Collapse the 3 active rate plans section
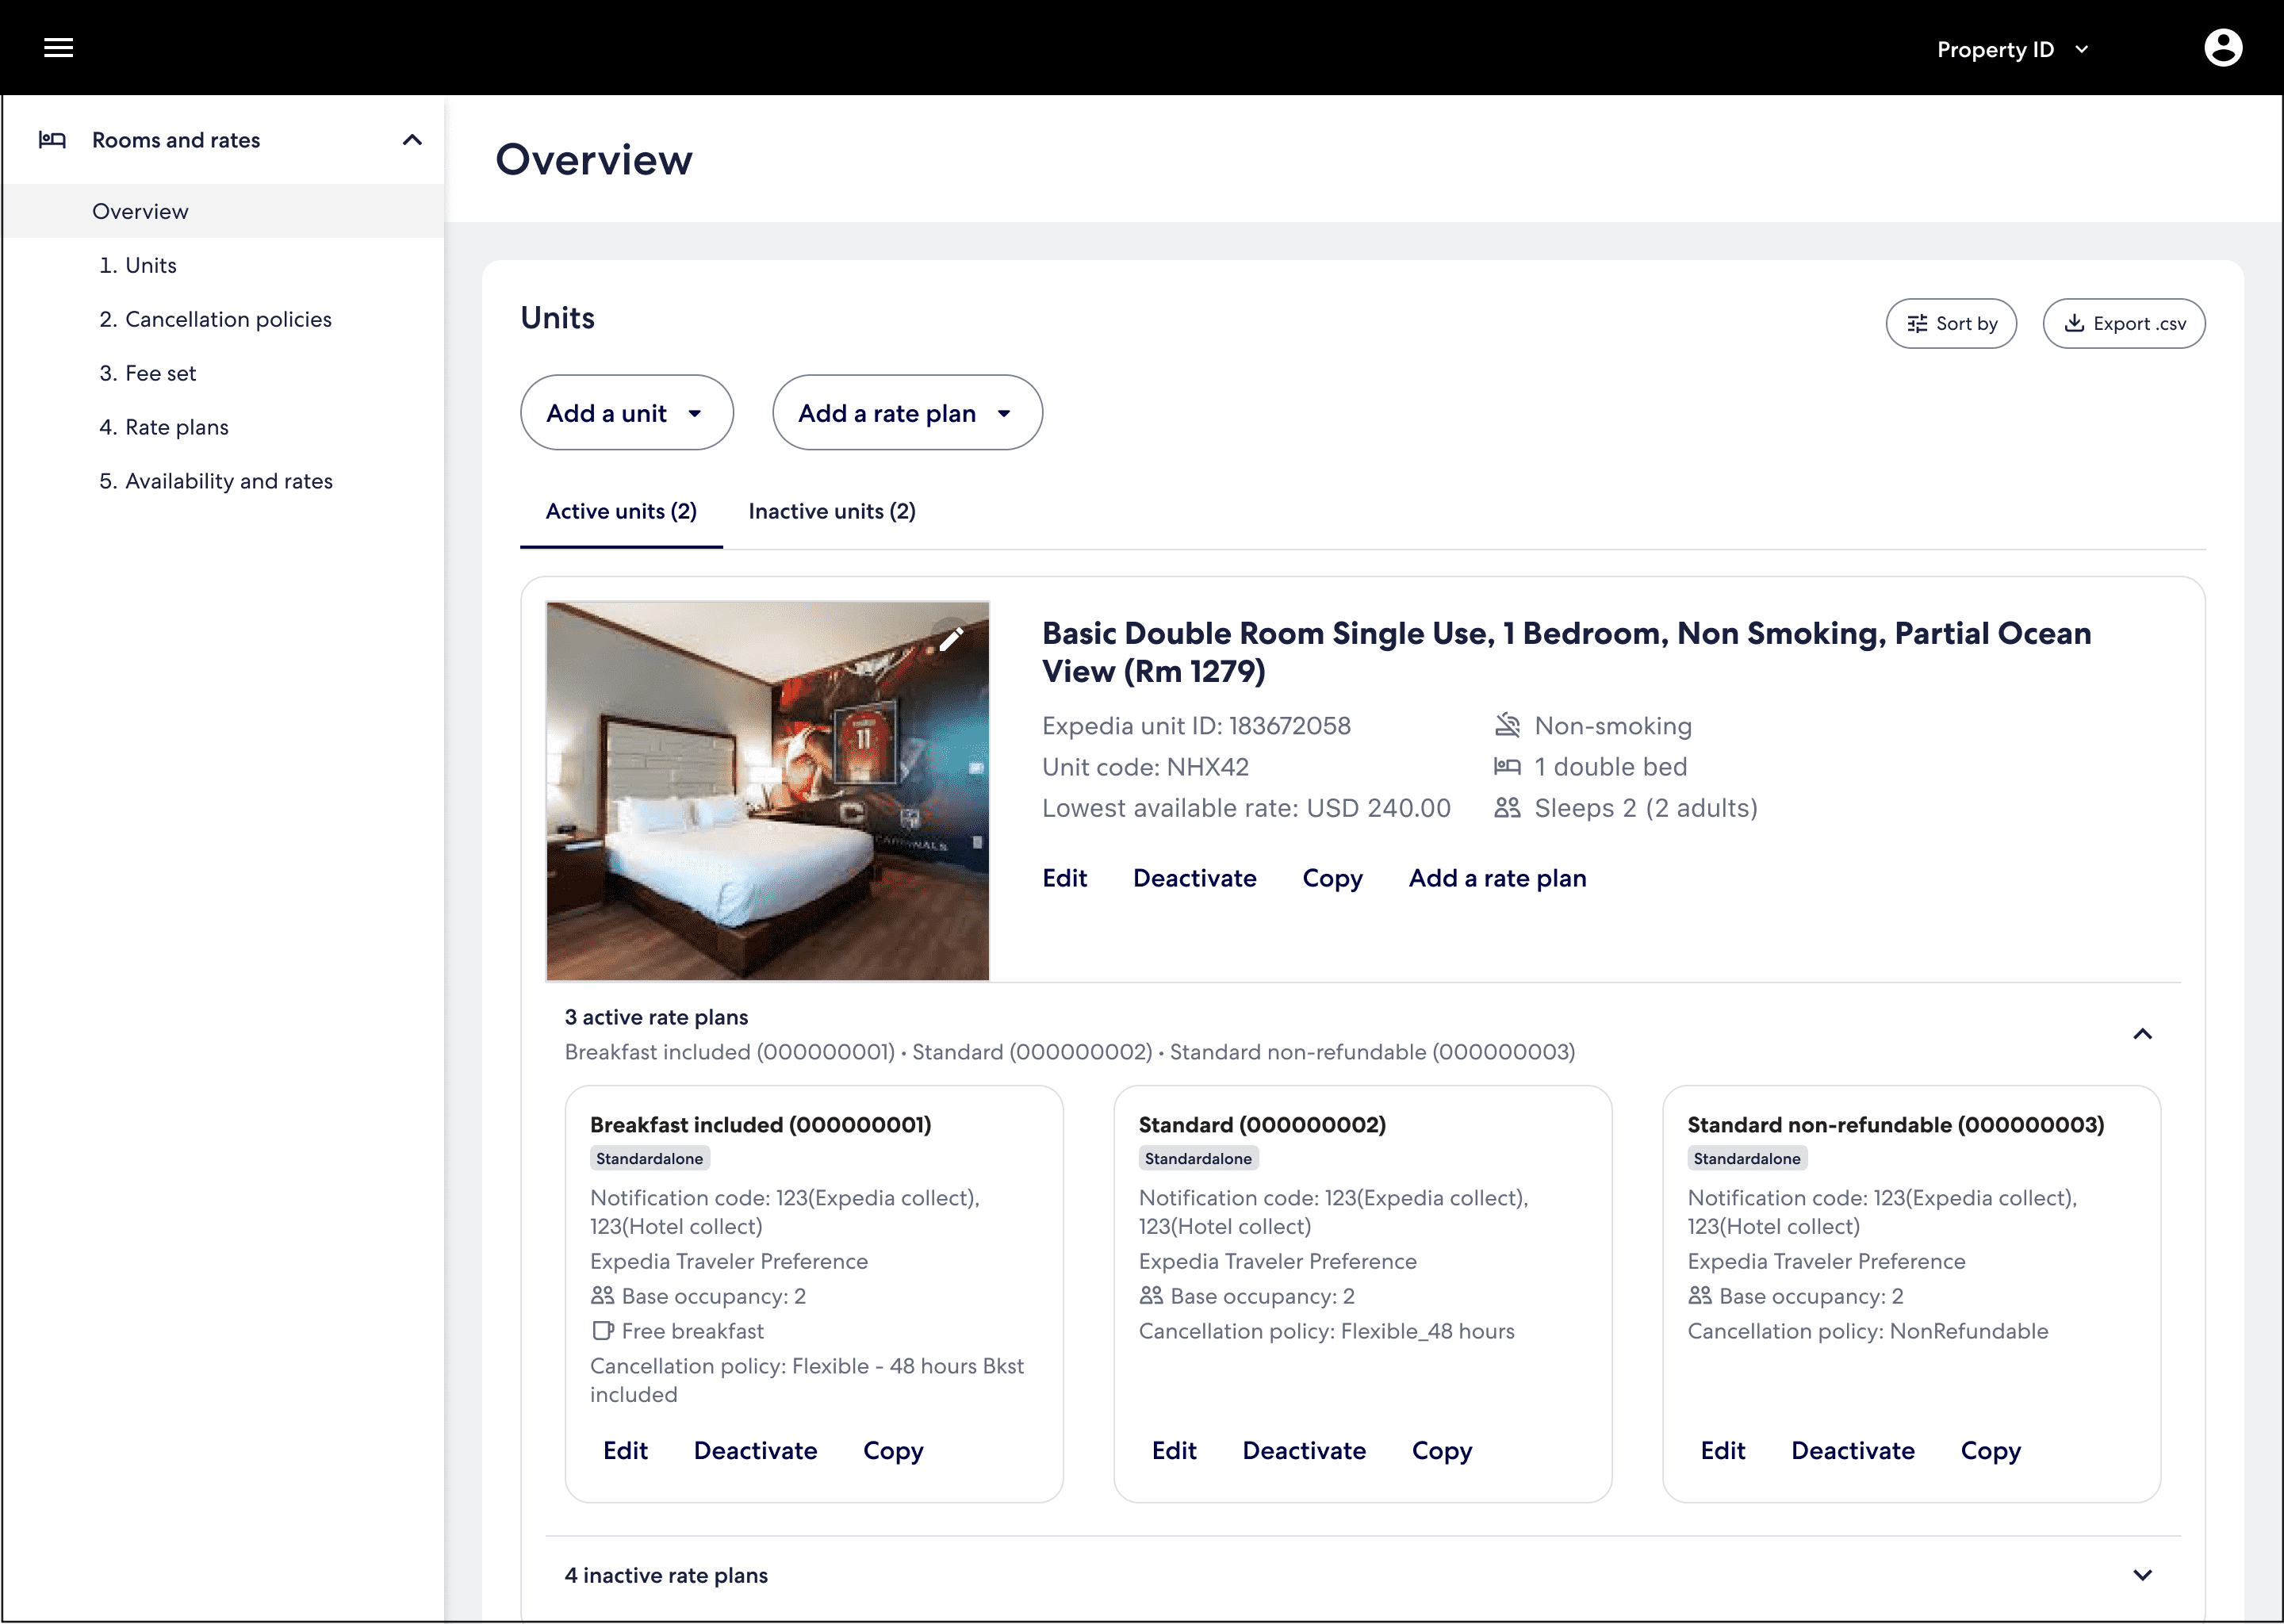The image size is (2284, 1624). pyautogui.click(x=2142, y=1034)
